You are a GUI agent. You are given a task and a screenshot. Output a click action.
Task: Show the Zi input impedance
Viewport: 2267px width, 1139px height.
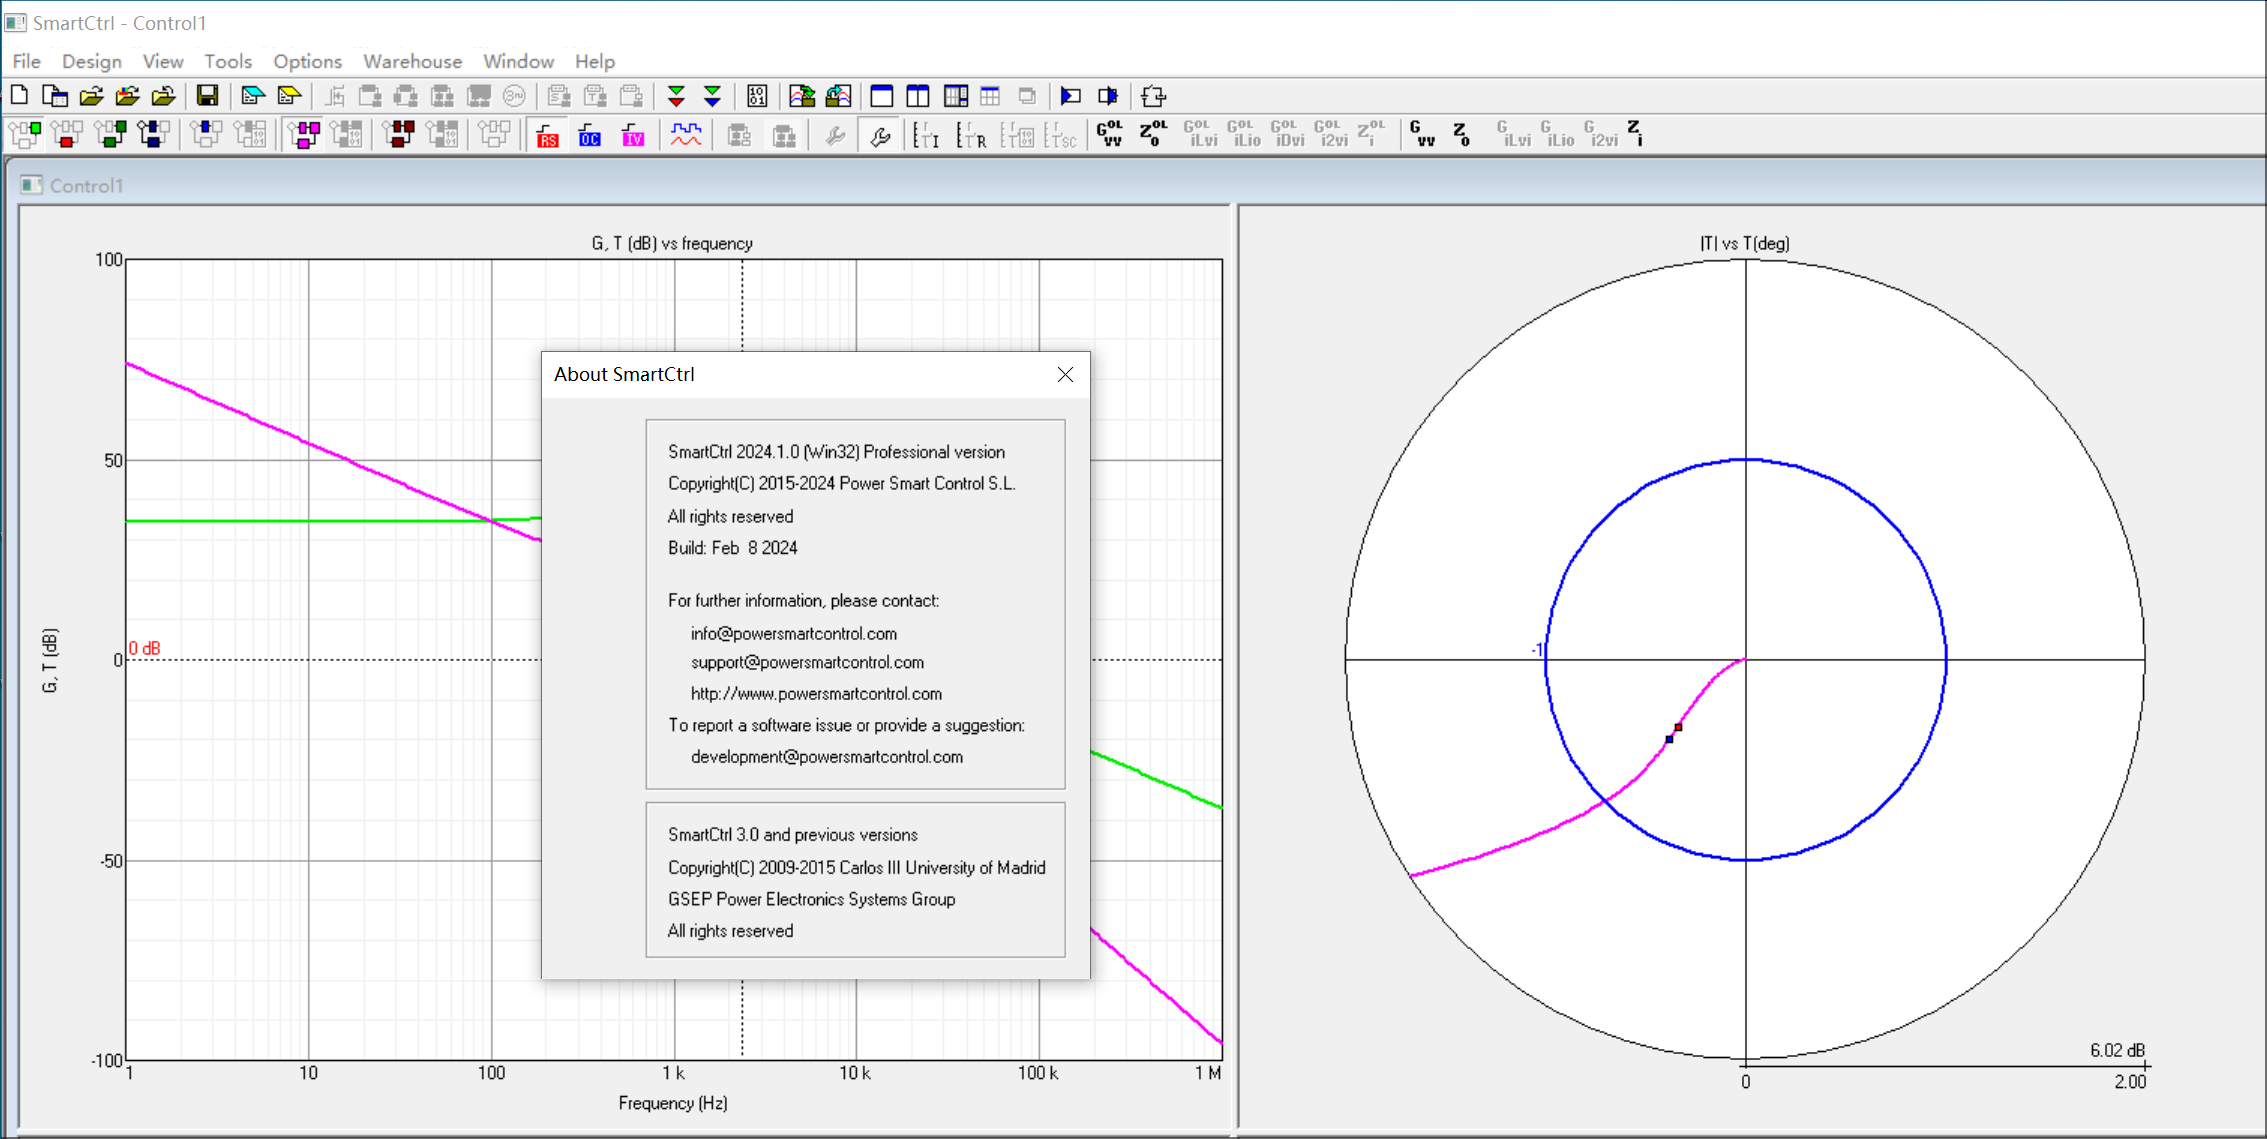[x=1634, y=134]
